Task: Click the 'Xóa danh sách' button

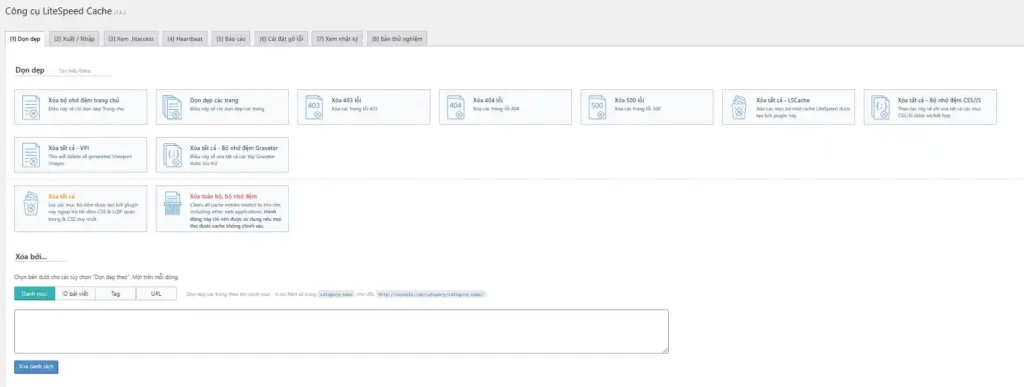Action: click(36, 367)
